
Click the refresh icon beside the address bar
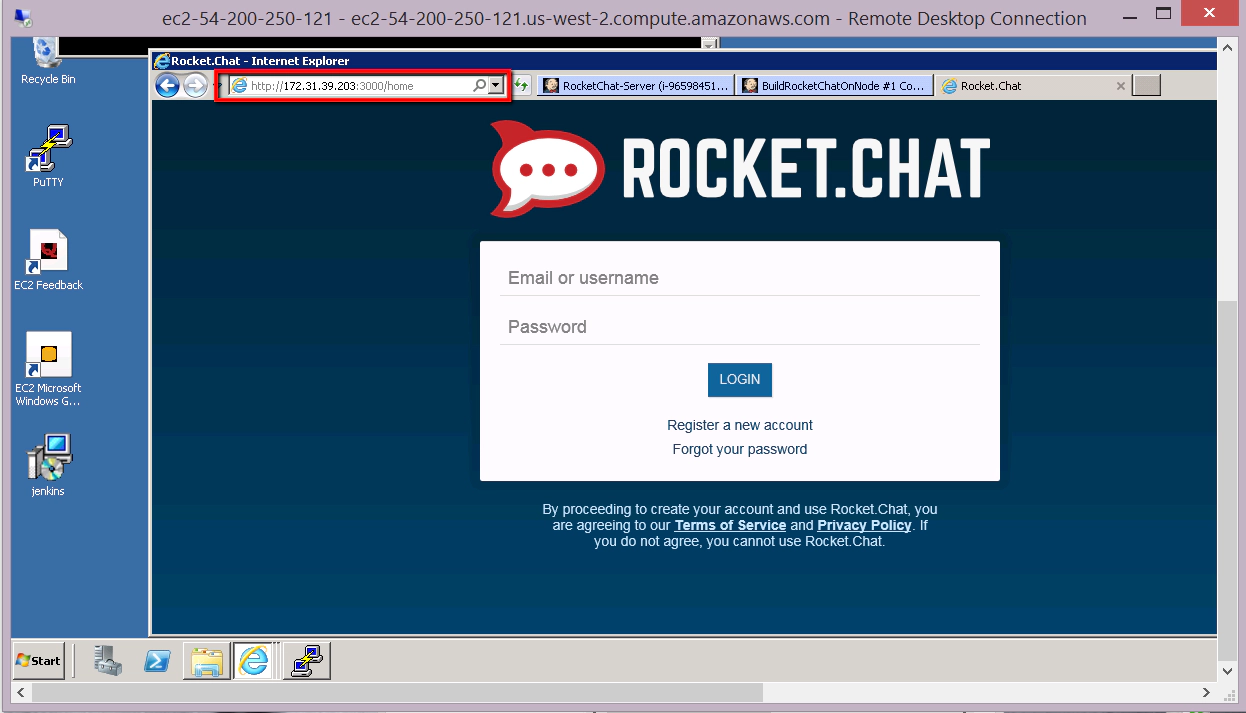[521, 85]
